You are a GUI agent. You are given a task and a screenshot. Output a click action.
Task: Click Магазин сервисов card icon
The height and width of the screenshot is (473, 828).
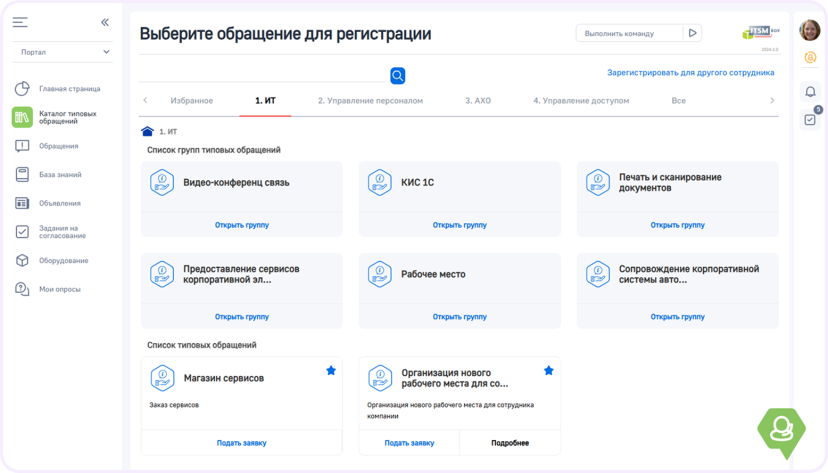coord(162,379)
